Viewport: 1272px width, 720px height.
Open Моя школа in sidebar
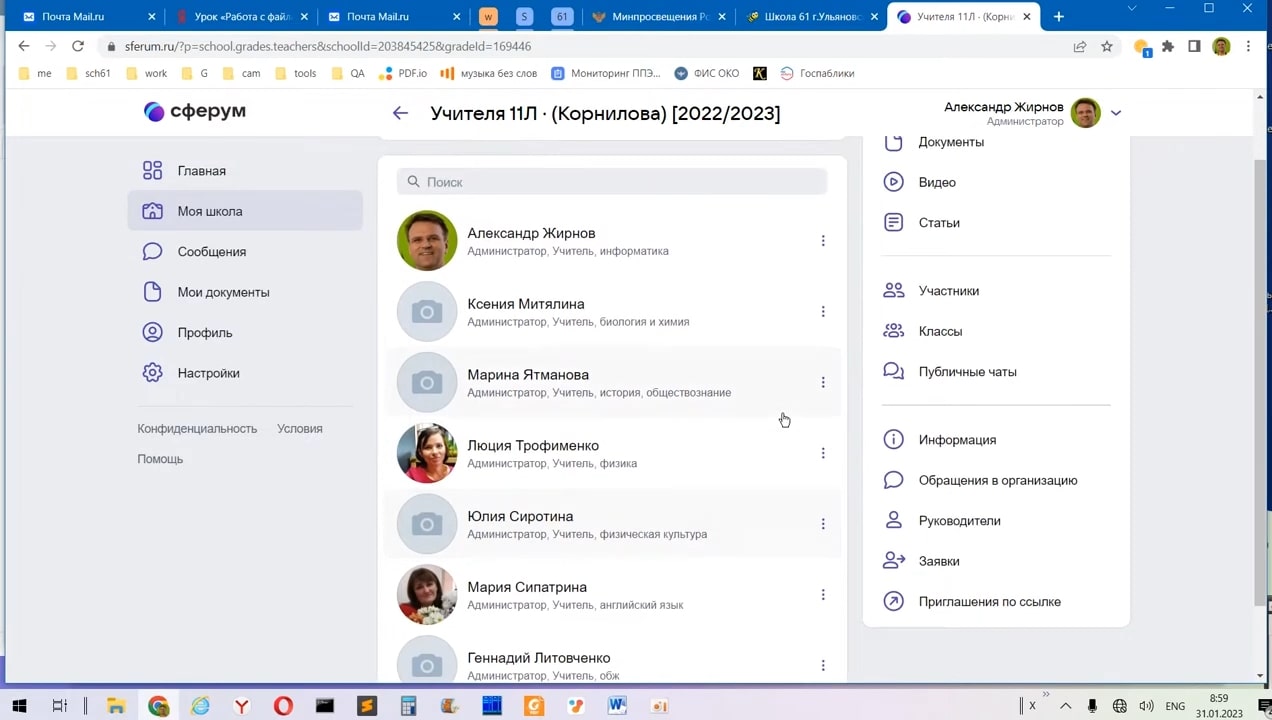245,211
